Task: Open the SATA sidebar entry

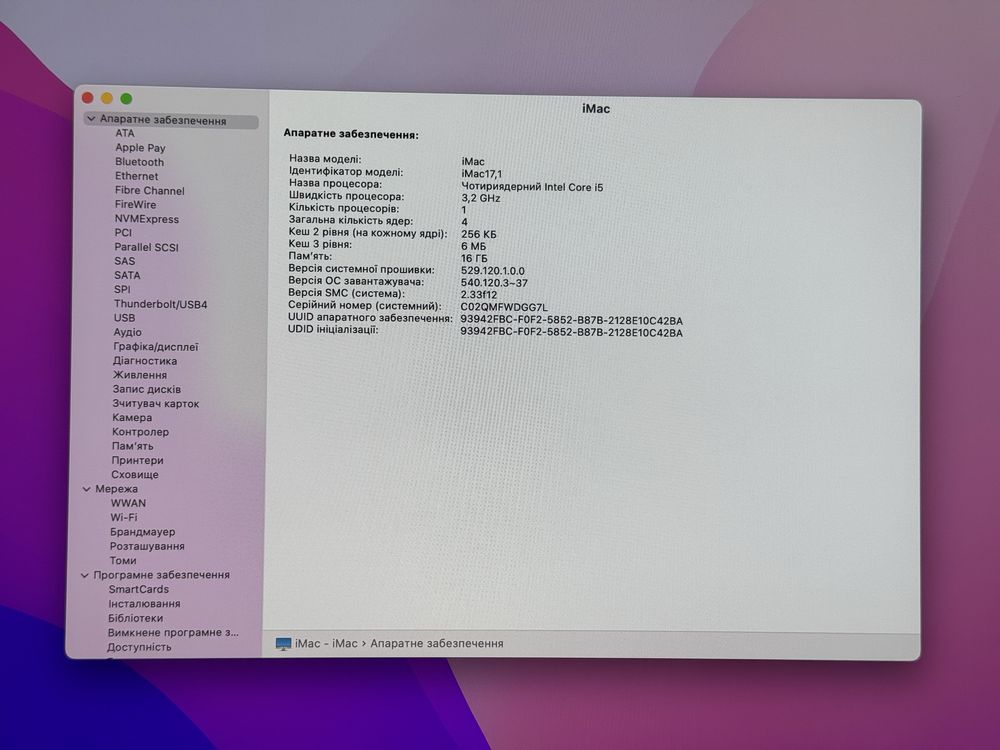Action: click(x=127, y=276)
